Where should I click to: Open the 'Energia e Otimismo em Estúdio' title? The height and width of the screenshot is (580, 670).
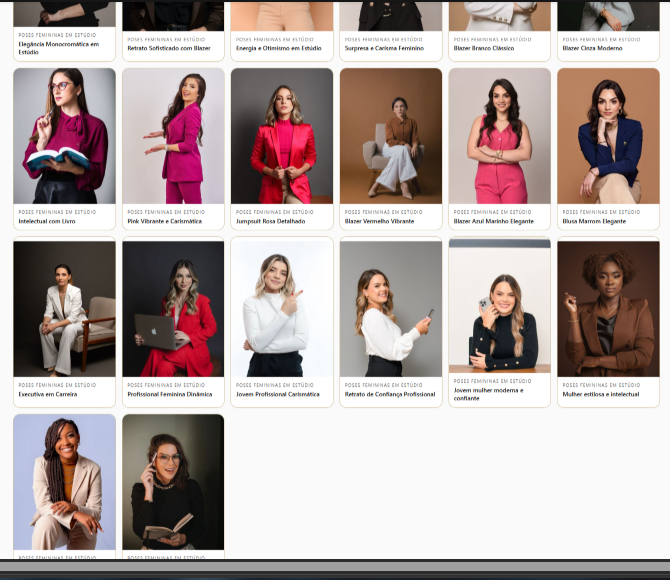click(279, 48)
